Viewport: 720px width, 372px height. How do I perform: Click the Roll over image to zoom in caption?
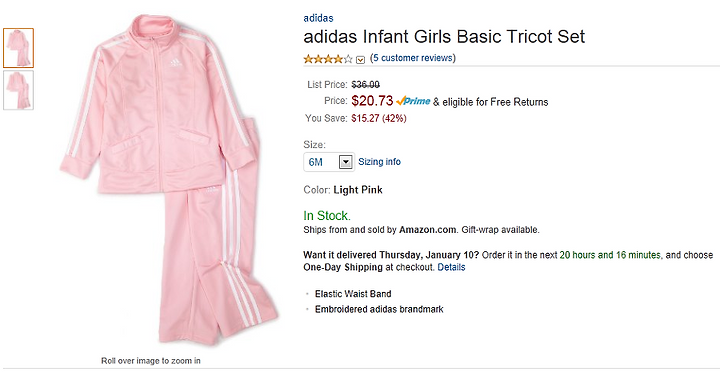151,361
